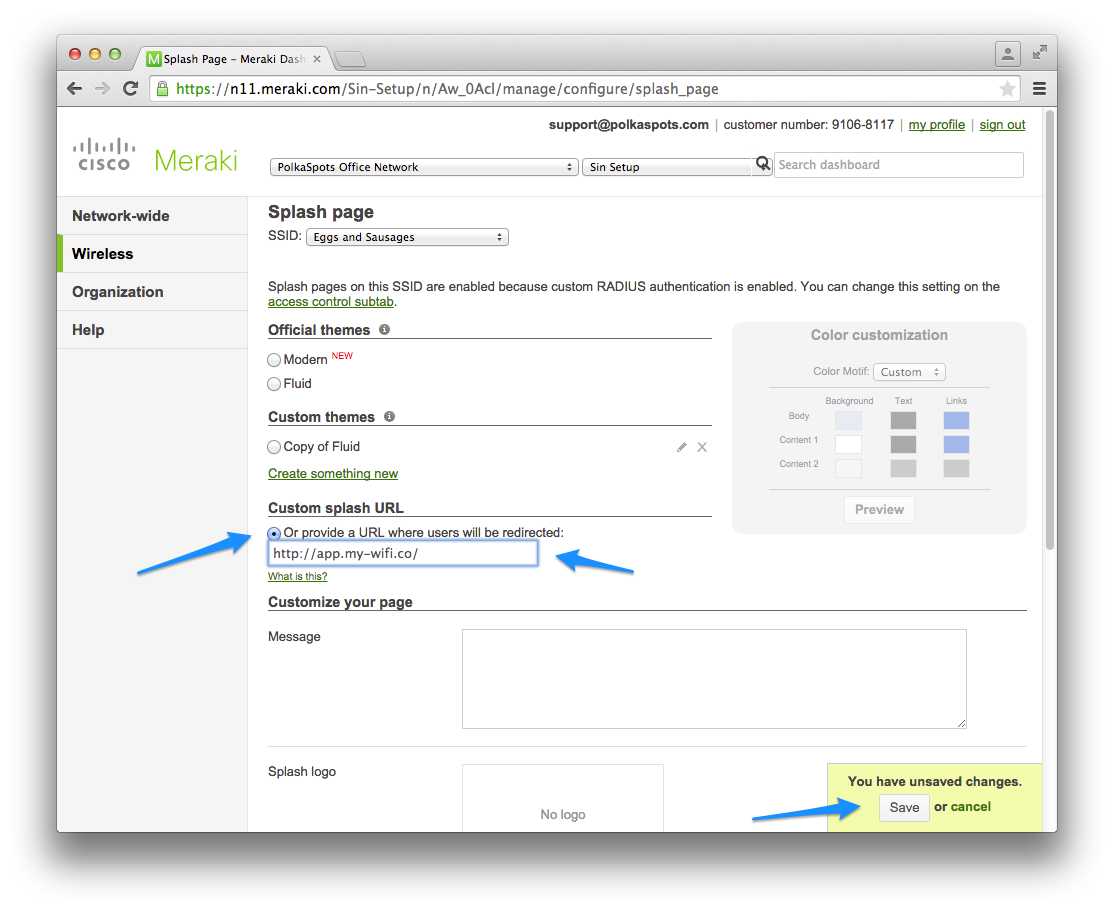Toggle fullscreen with the expand arrows icon
1114x911 pixels.
pos(1040,52)
